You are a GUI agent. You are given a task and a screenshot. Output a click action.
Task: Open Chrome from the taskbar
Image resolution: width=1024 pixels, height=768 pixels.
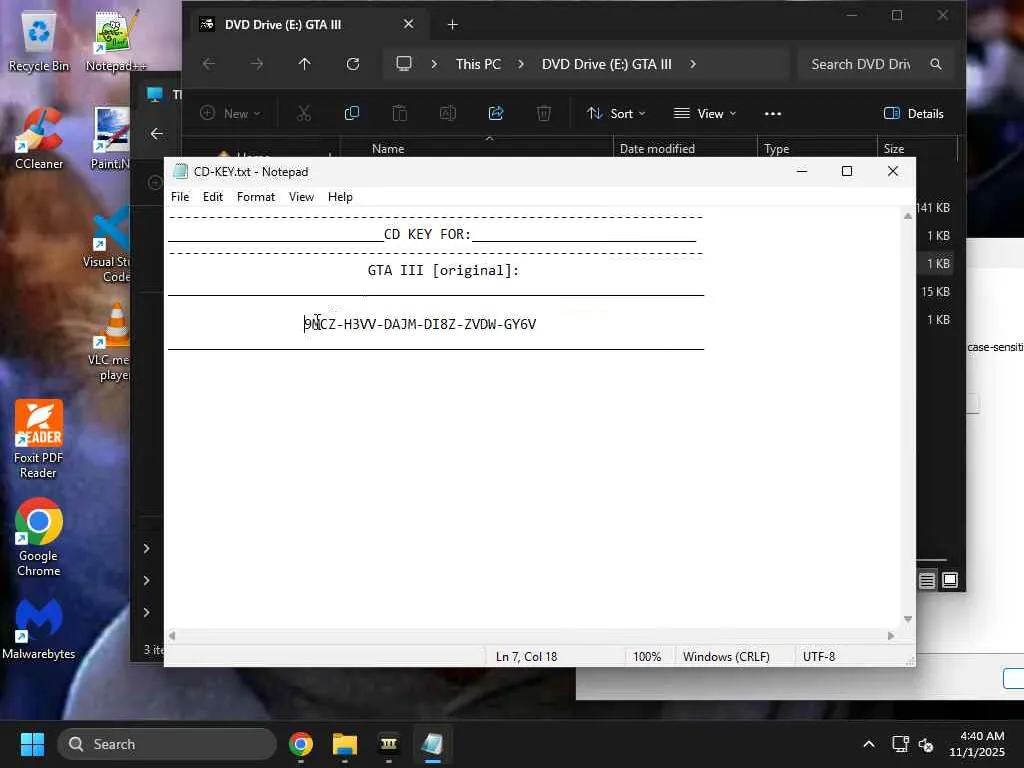click(x=301, y=744)
